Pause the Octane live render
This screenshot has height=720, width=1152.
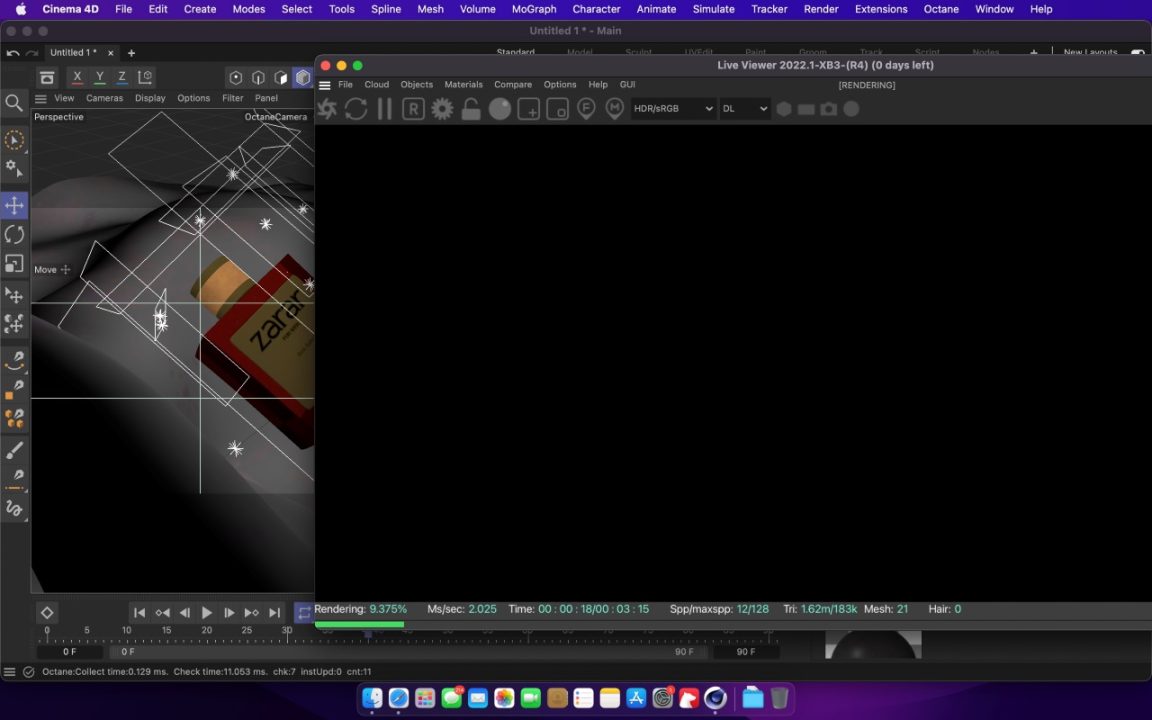click(x=384, y=108)
